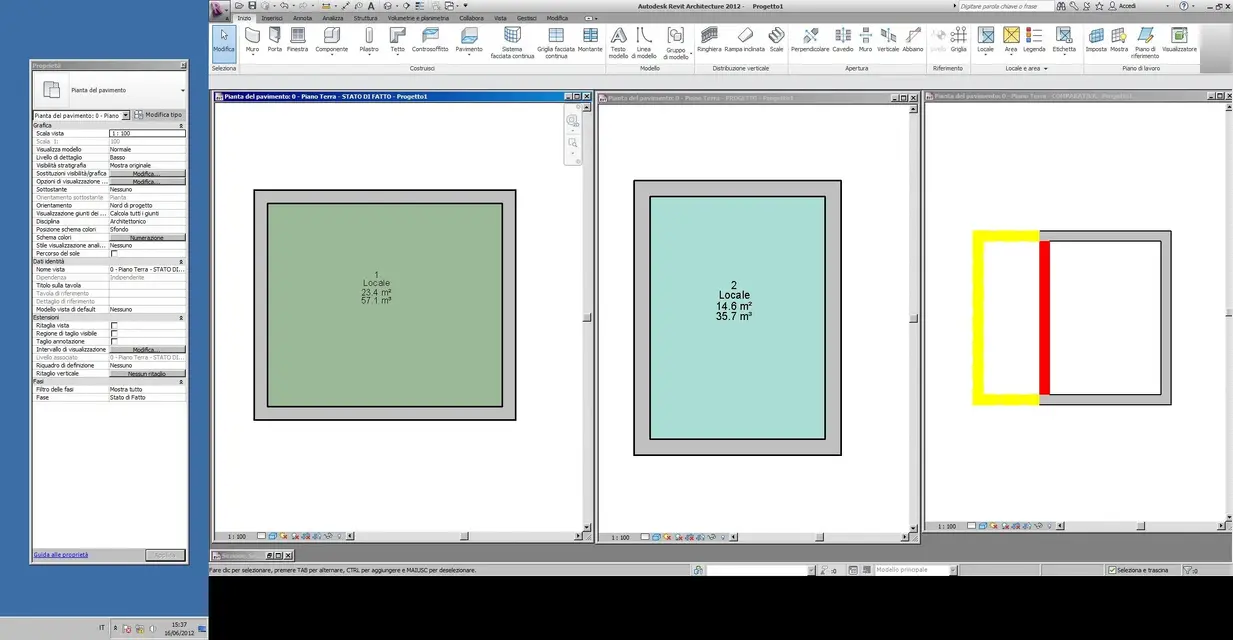Open the Guida alle proprietà link
Viewport: 1233px width, 640px height.
coord(61,554)
